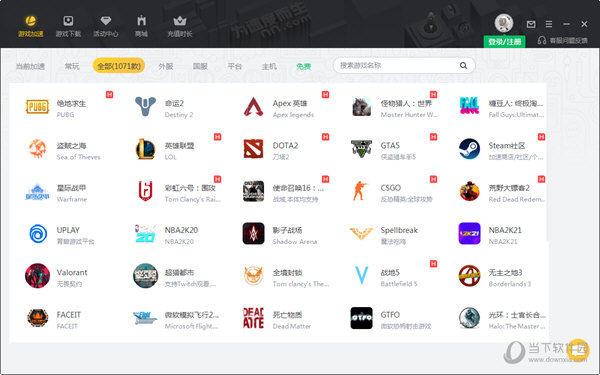Select the Halo Master Chief icon
Screen dimensions: 600x375
pyautogui.click(x=470, y=318)
